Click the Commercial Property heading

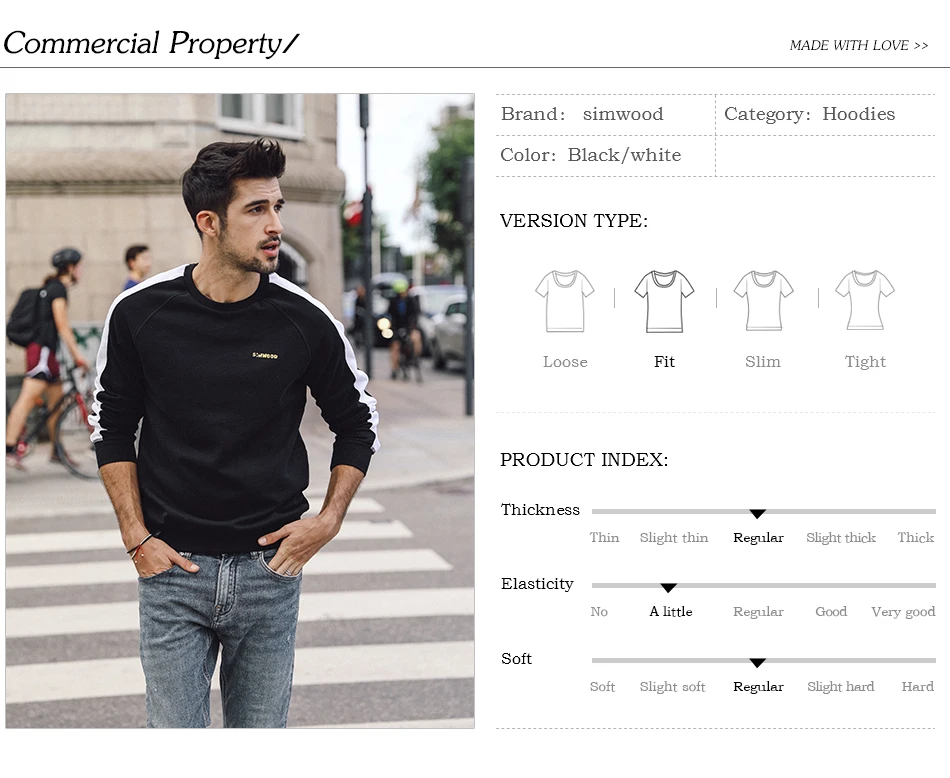151,43
